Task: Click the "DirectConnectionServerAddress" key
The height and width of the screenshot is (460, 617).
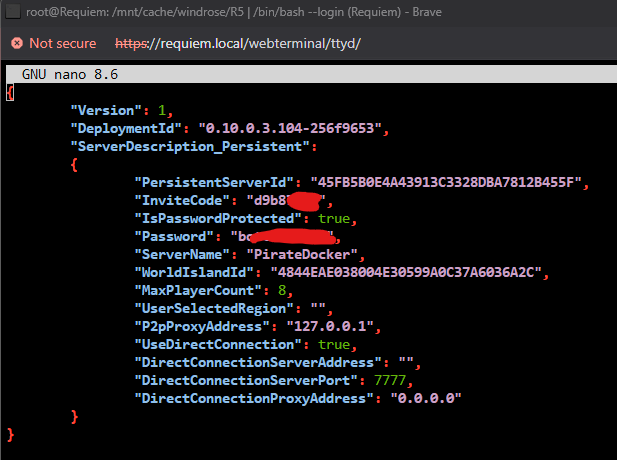Action: (258, 362)
